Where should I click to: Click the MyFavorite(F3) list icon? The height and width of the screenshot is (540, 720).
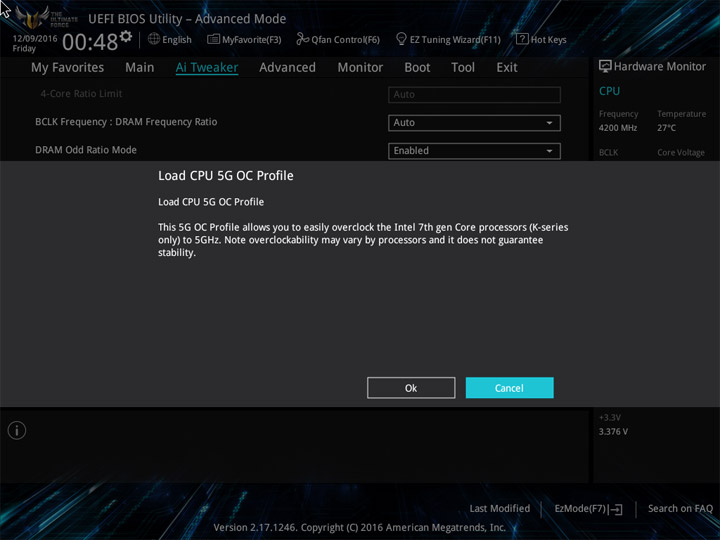click(x=213, y=39)
